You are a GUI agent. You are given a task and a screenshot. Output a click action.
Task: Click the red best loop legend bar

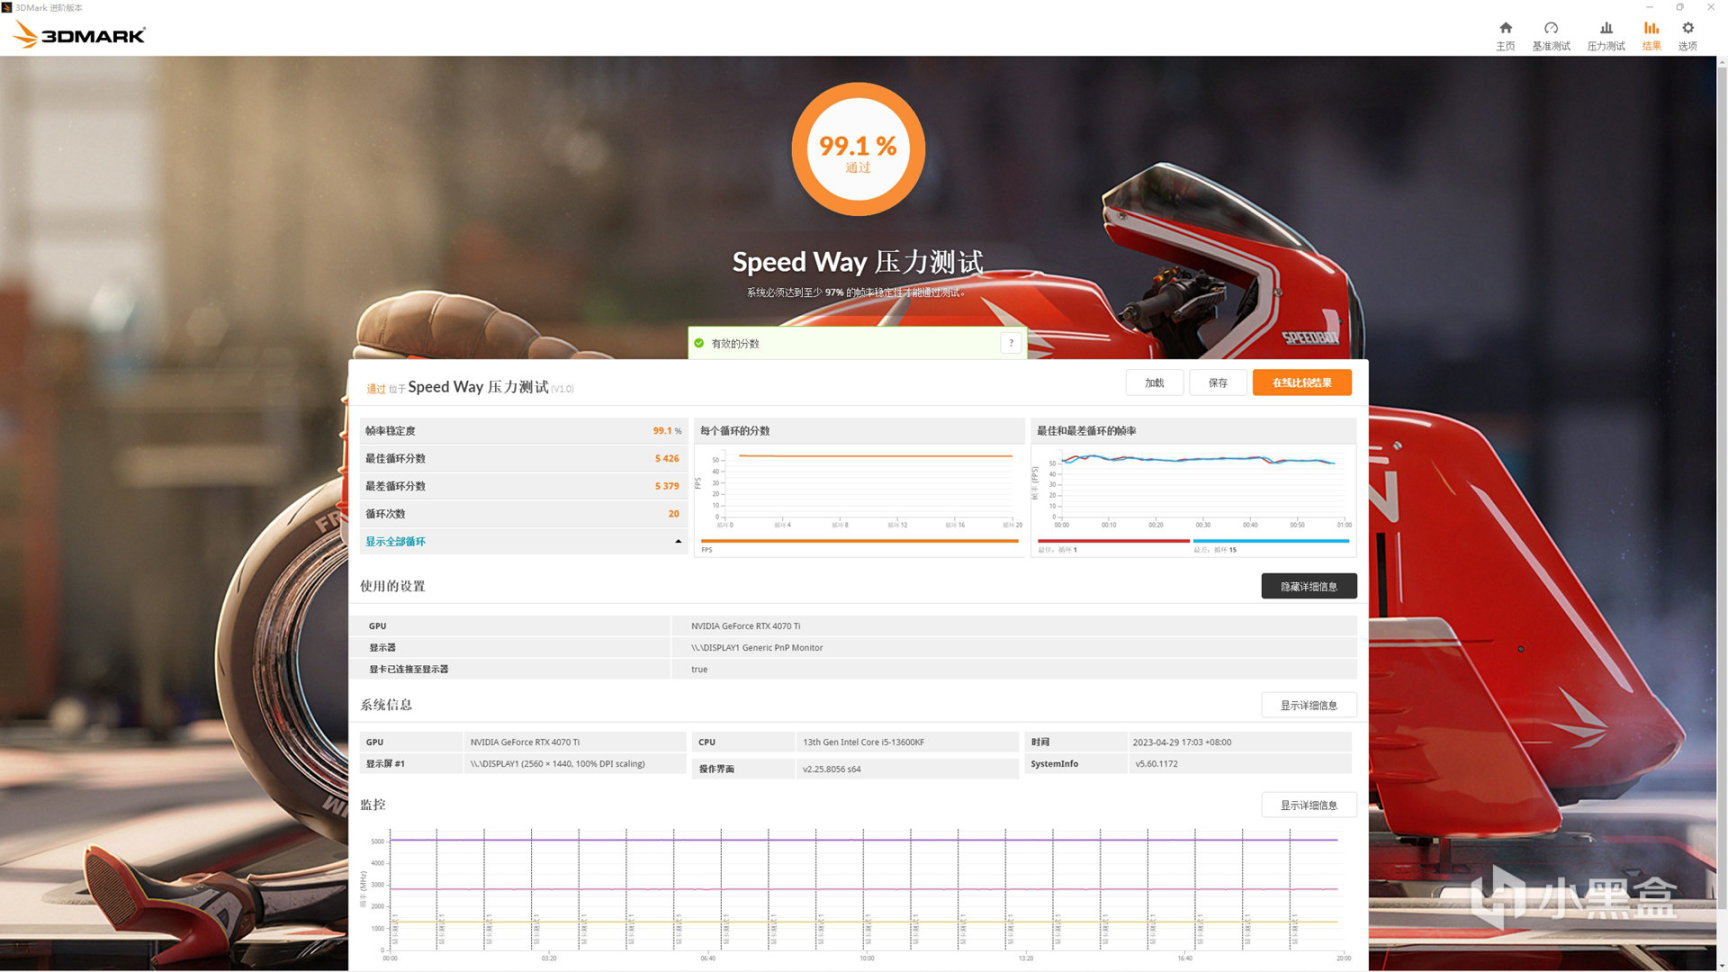tap(1113, 541)
